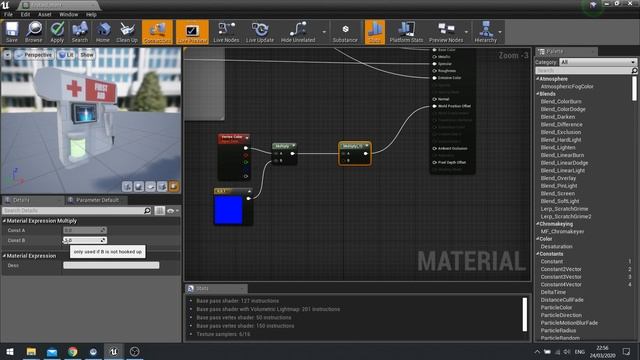Viewport: 640px width, 360px height.
Task: Open viewport options dropdown arrow
Action: (x=7, y=55)
